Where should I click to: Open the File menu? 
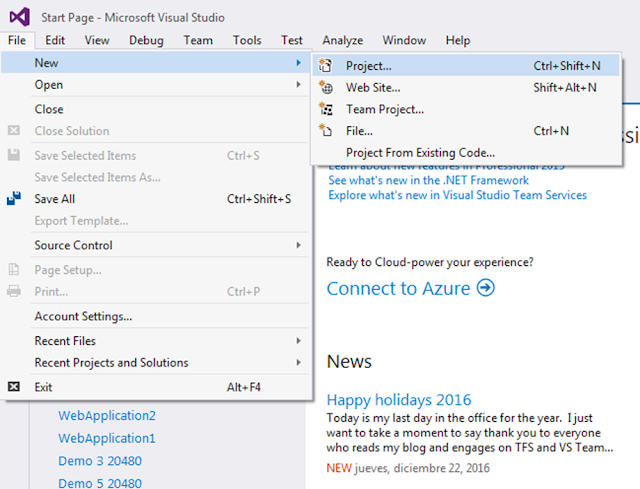click(17, 40)
